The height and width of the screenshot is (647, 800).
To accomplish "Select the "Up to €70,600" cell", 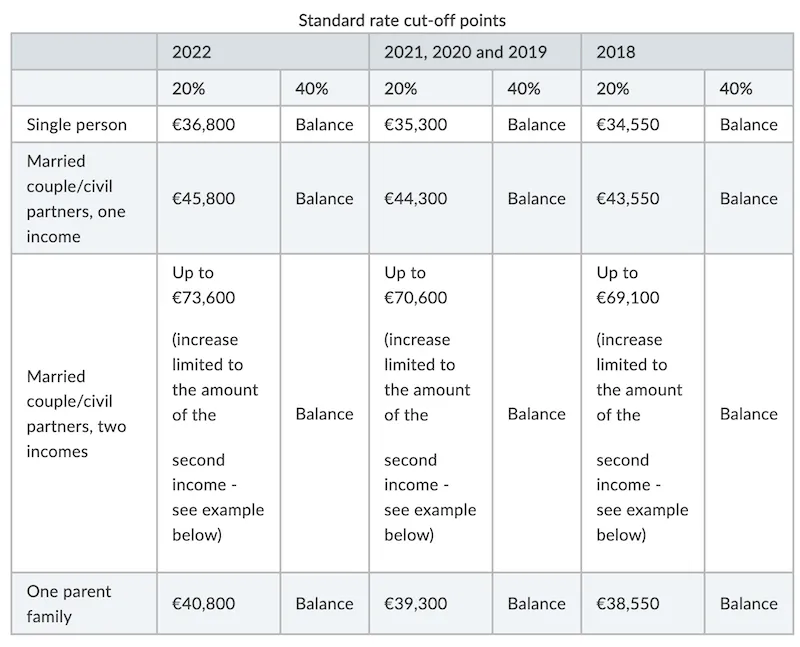I will click(x=415, y=285).
